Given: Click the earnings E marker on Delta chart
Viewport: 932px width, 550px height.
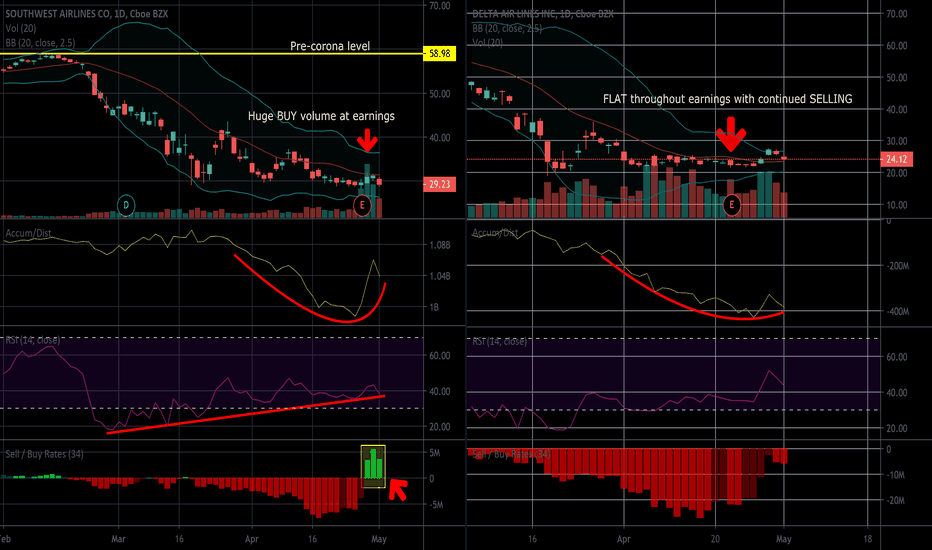Looking at the screenshot, I should (732, 205).
